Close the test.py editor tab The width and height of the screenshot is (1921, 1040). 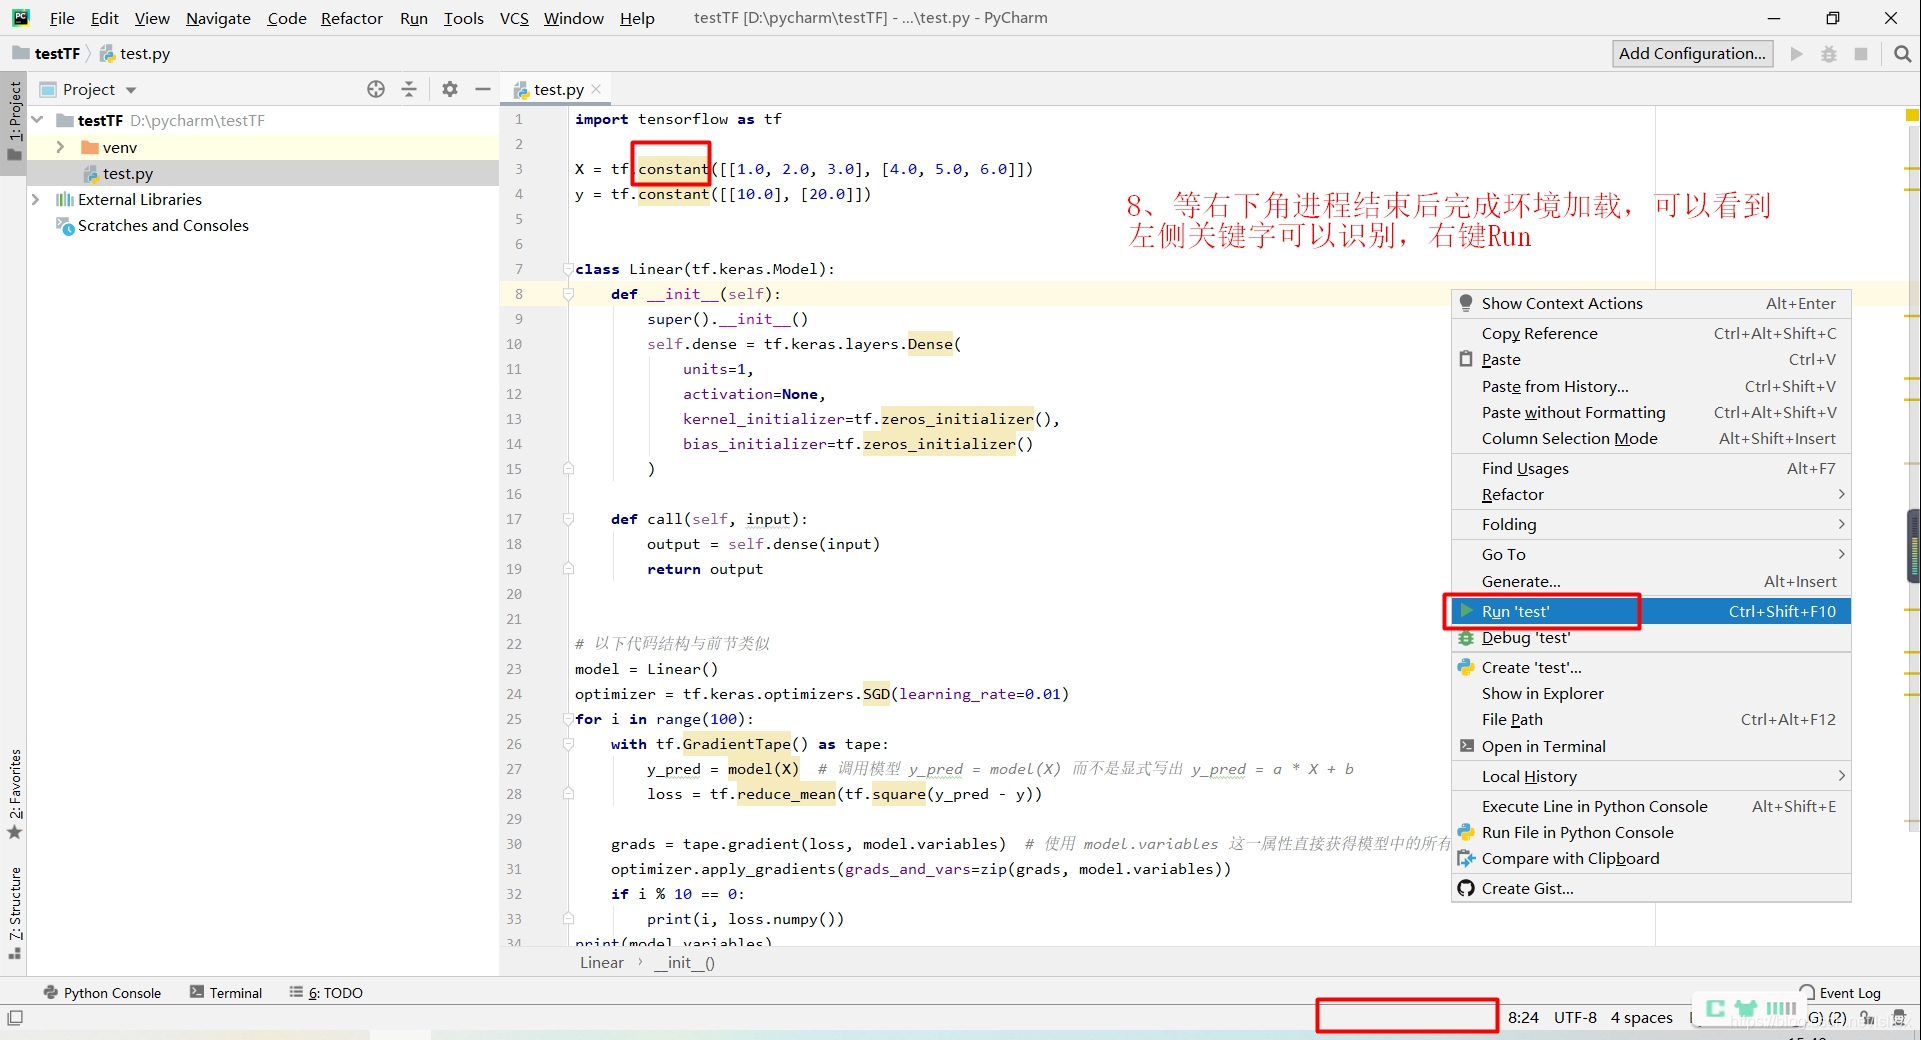tap(597, 89)
